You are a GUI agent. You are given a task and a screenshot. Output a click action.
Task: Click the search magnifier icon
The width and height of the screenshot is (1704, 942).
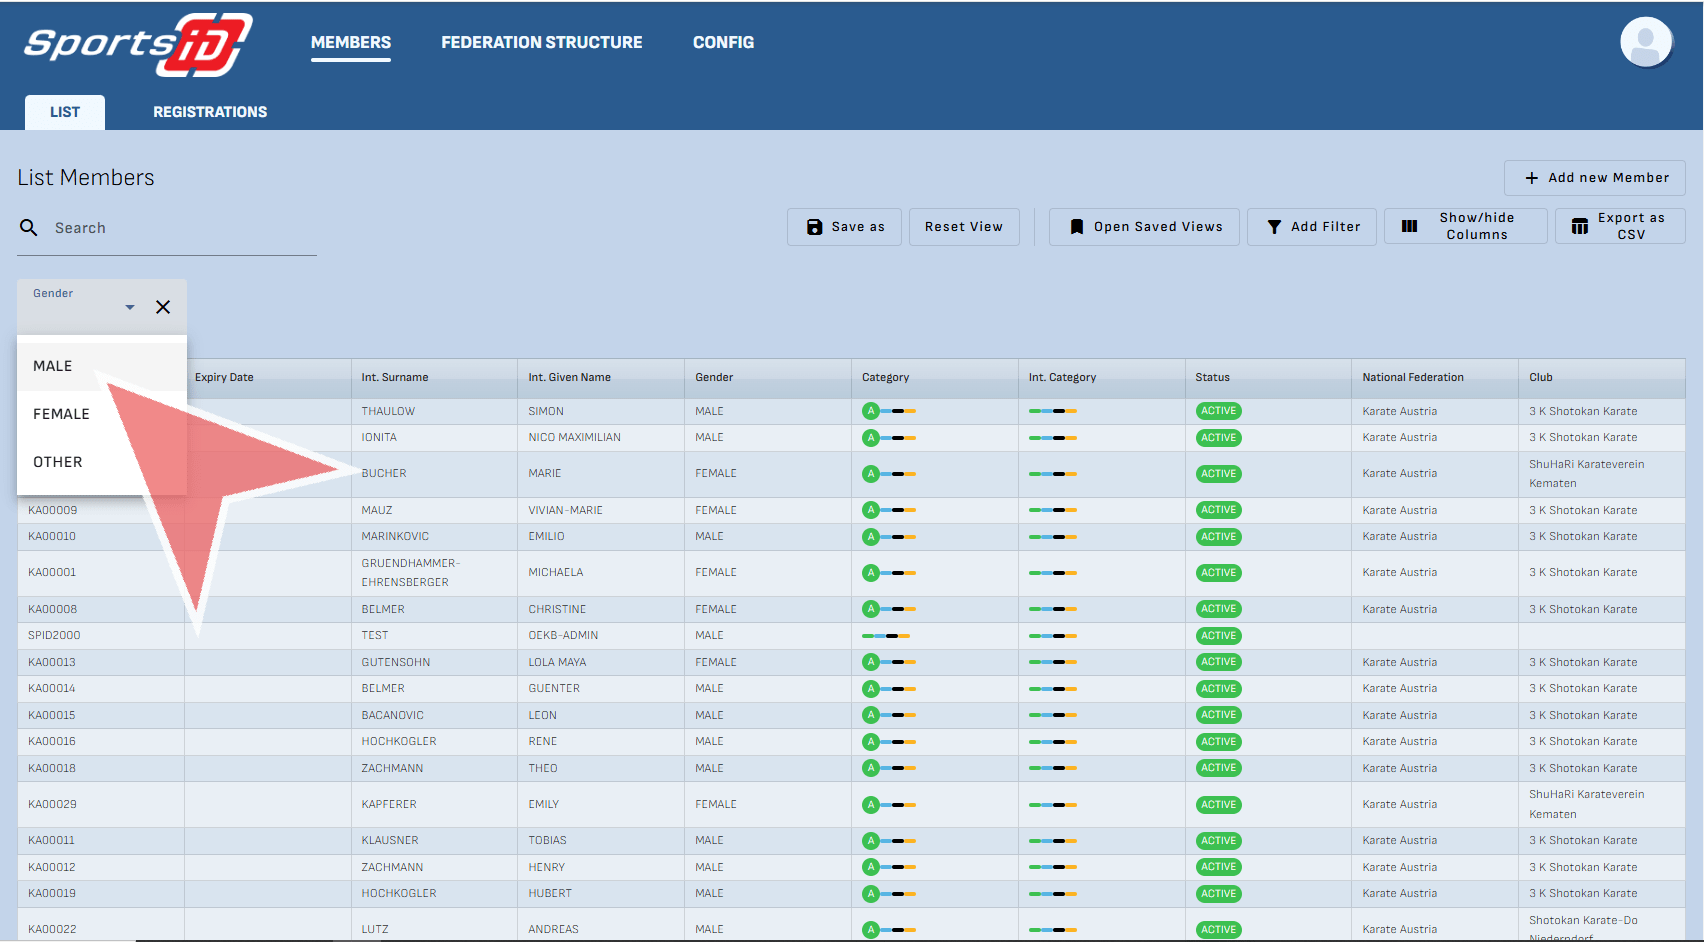click(x=29, y=228)
